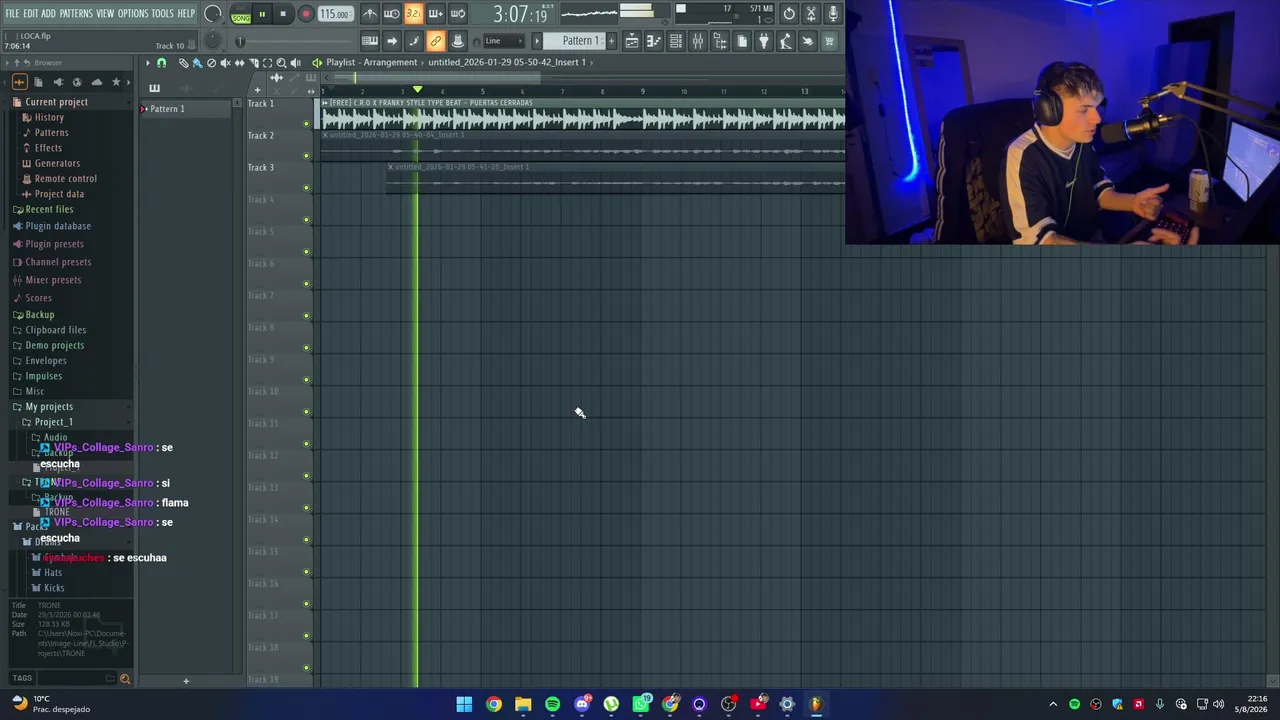1280x720 pixels.
Task: Select the browser All tab waveform icon
Action: point(19,82)
